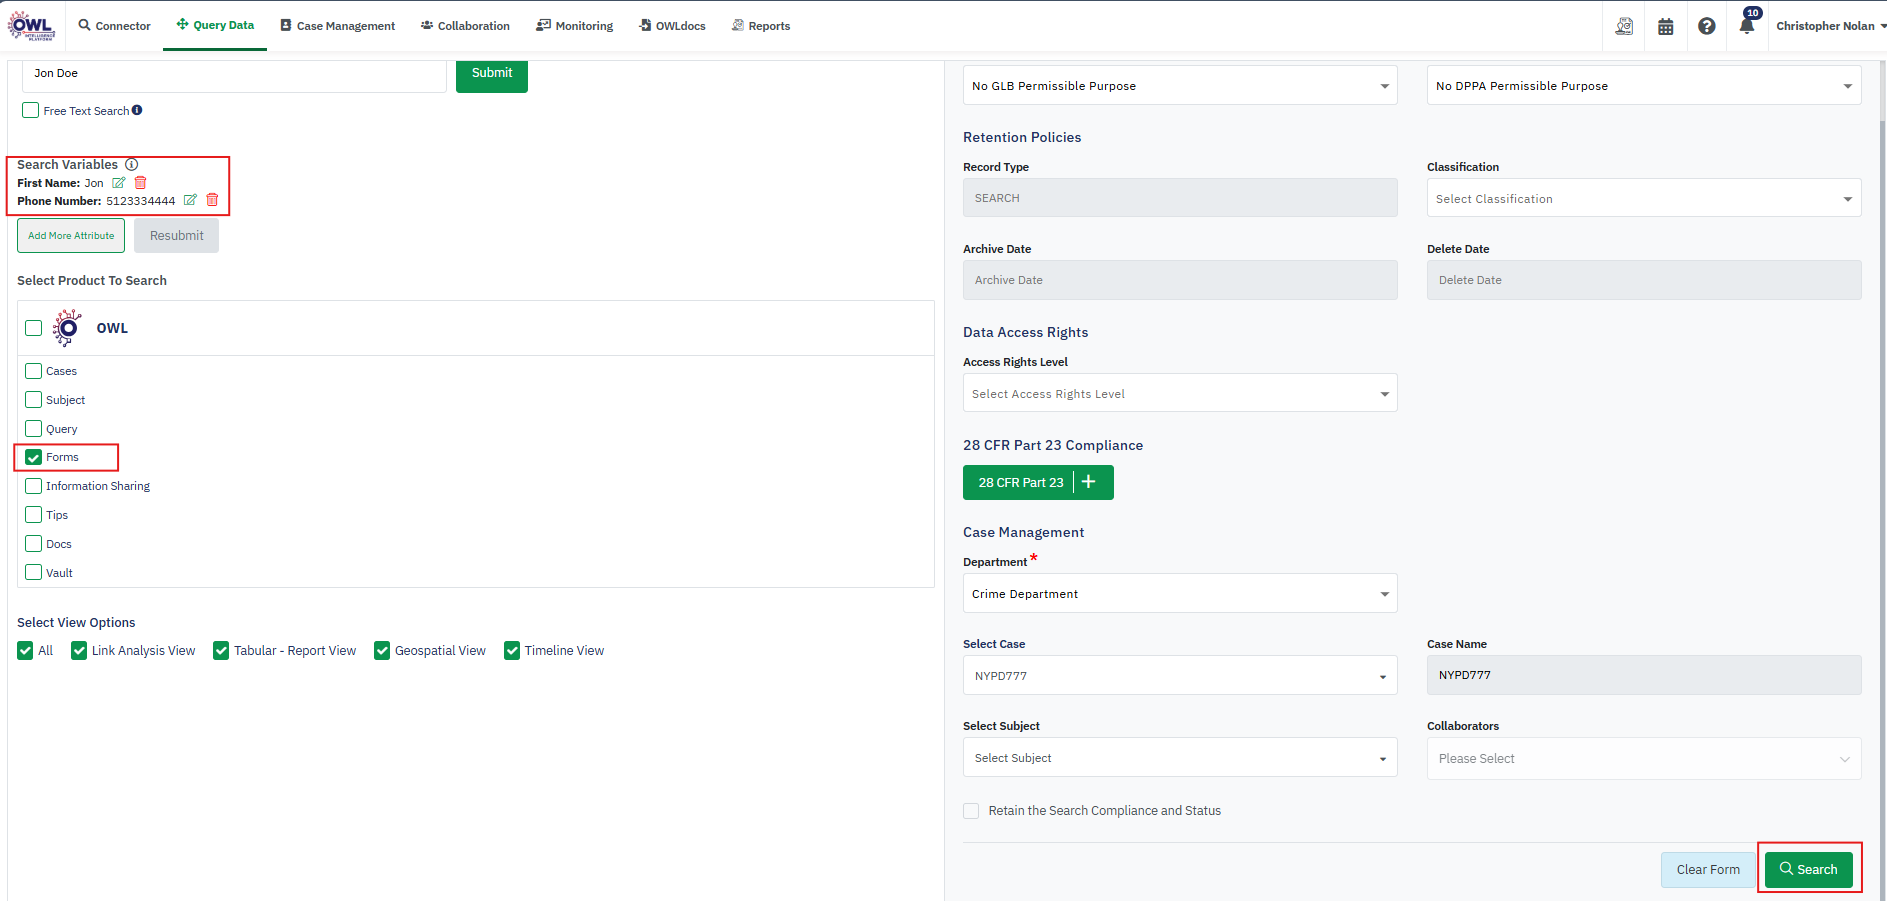Viewport: 1887px width, 901px height.
Task: Uncheck the Forms product checkbox
Action: tap(34, 457)
